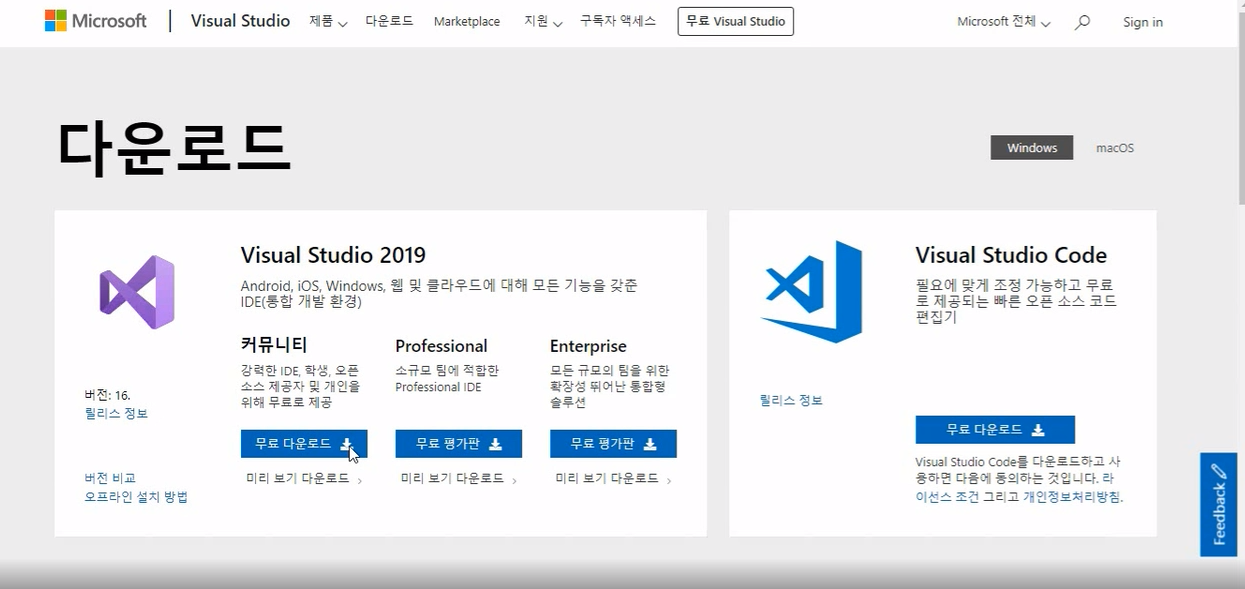Select the Windows platform toggle
Viewport: 1245px width, 589px height.
pyautogui.click(x=1031, y=147)
